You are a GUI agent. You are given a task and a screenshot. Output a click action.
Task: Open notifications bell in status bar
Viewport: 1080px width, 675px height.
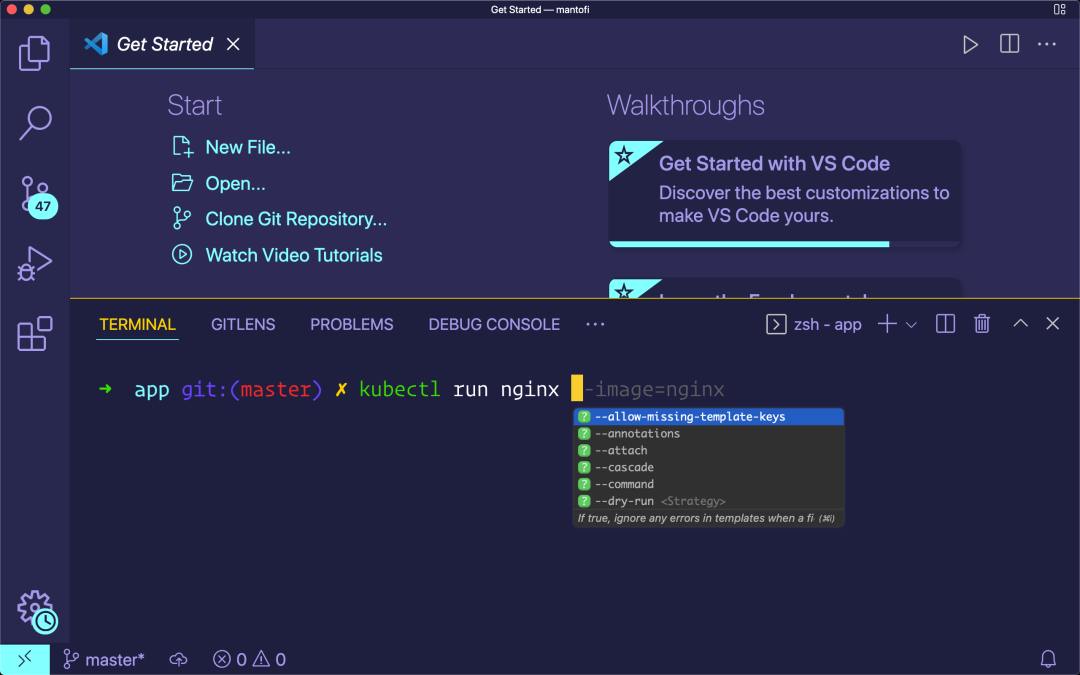[1048, 659]
